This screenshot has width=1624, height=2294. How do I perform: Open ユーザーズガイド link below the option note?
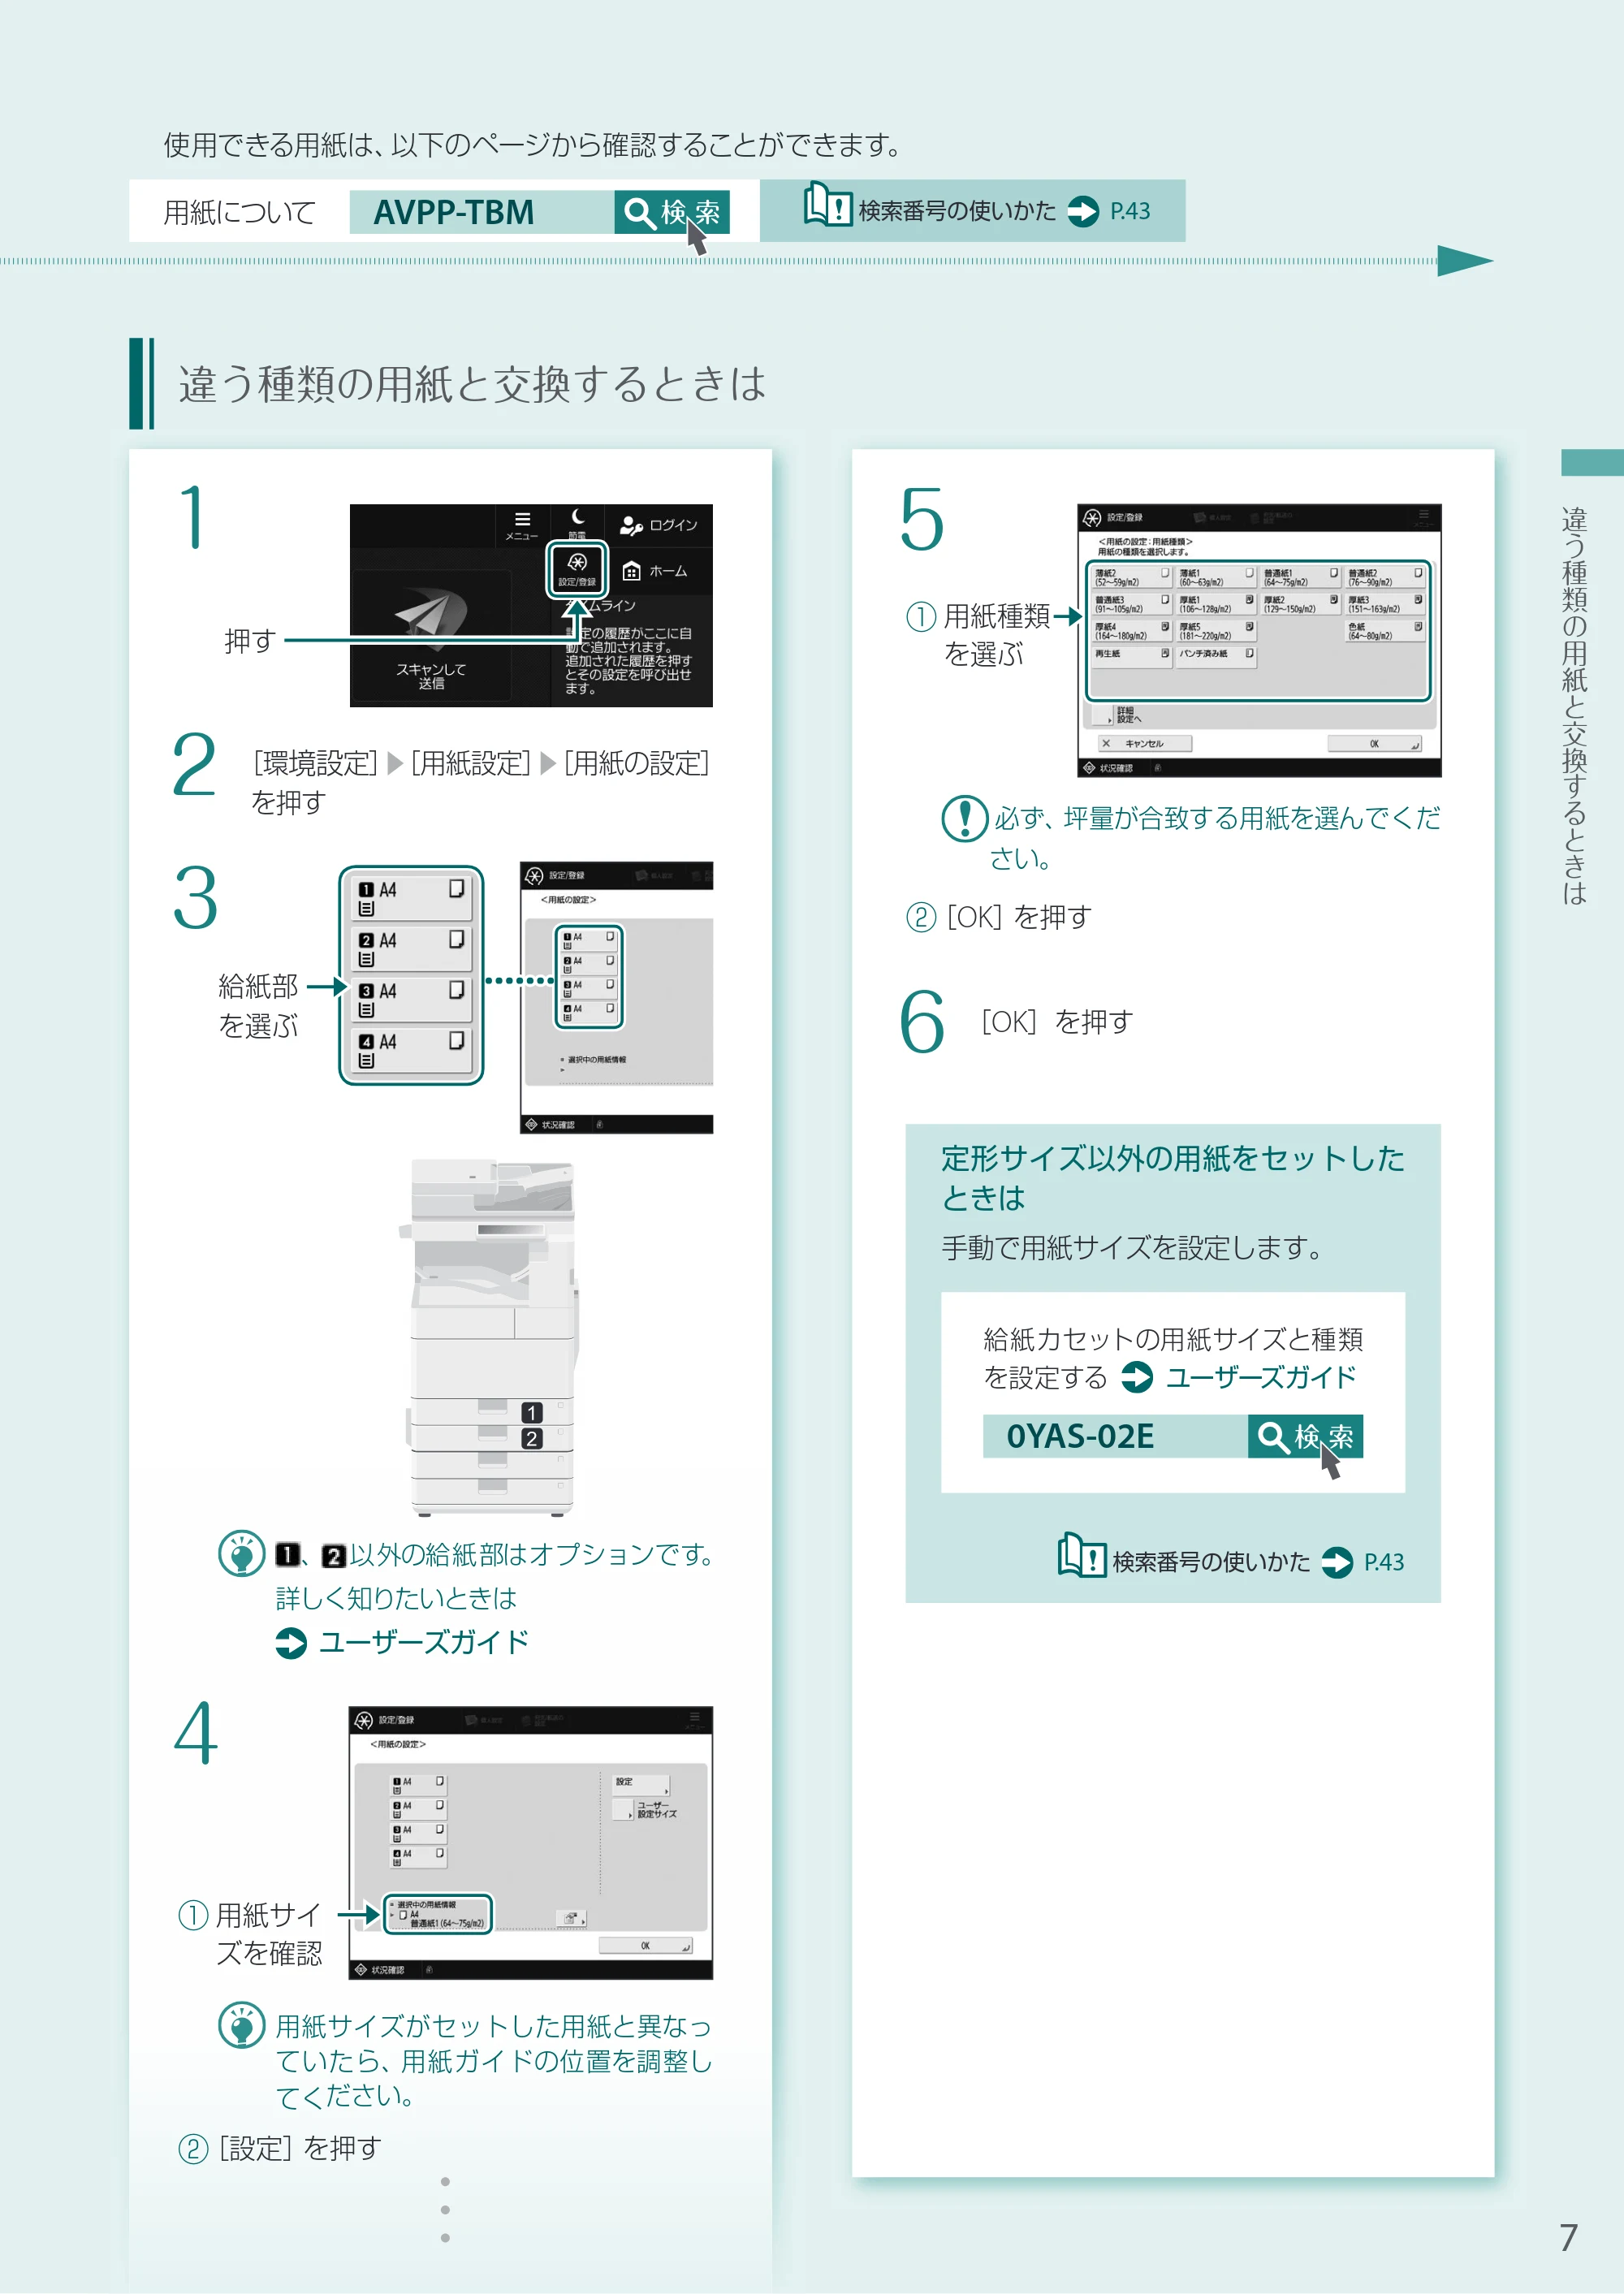click(402, 1642)
